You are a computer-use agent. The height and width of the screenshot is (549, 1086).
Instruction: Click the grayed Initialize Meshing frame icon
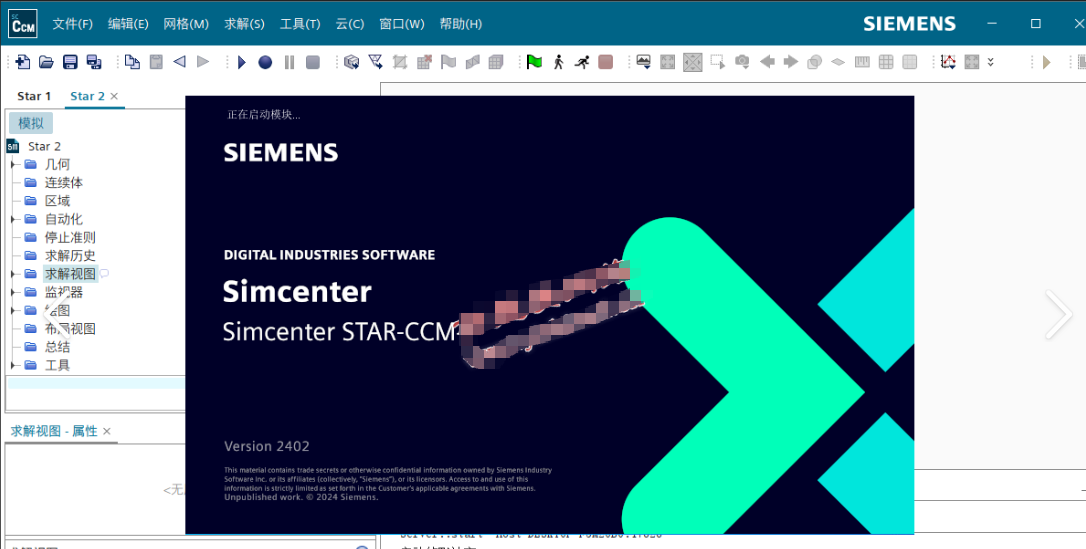click(400, 62)
